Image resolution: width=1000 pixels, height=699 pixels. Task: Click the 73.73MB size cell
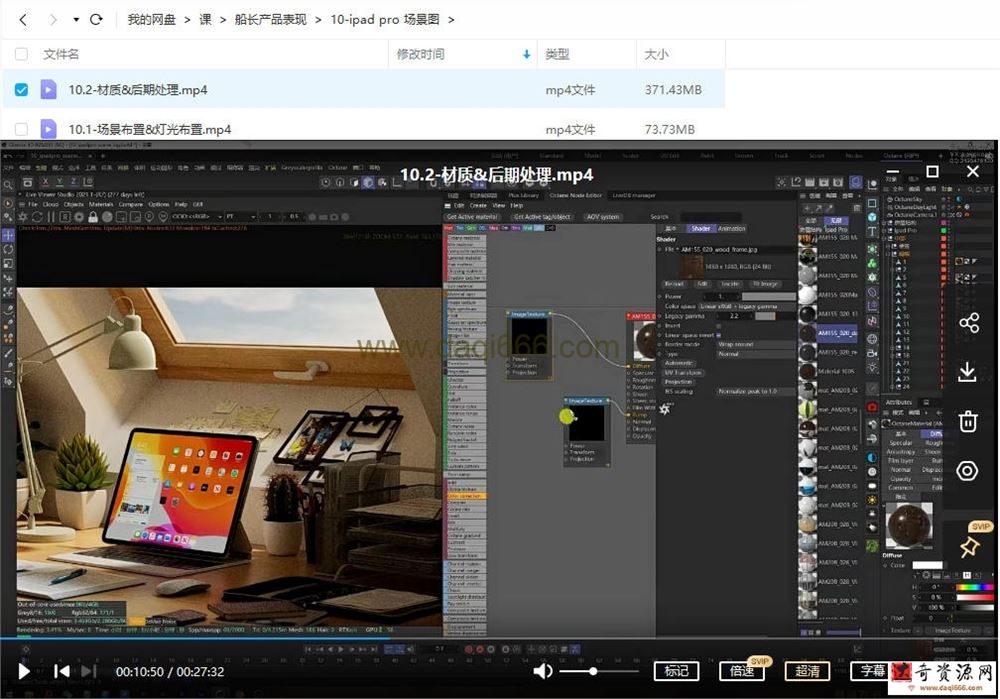point(669,129)
